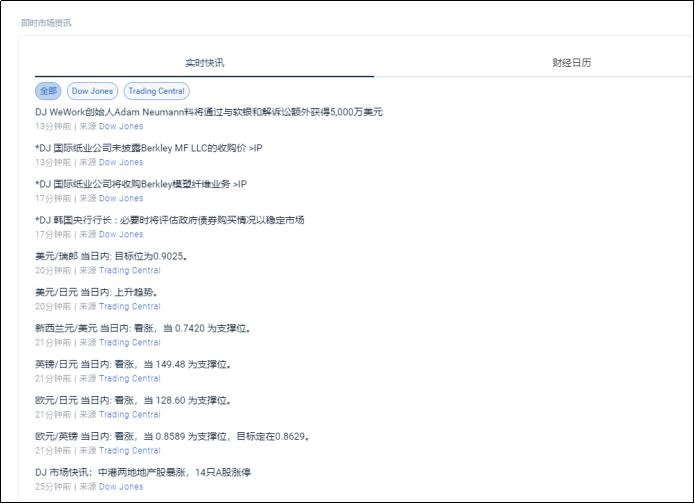Open 欧元/英镑 0.8589 support analysis
Screen dimensions: 695x504
point(172,436)
